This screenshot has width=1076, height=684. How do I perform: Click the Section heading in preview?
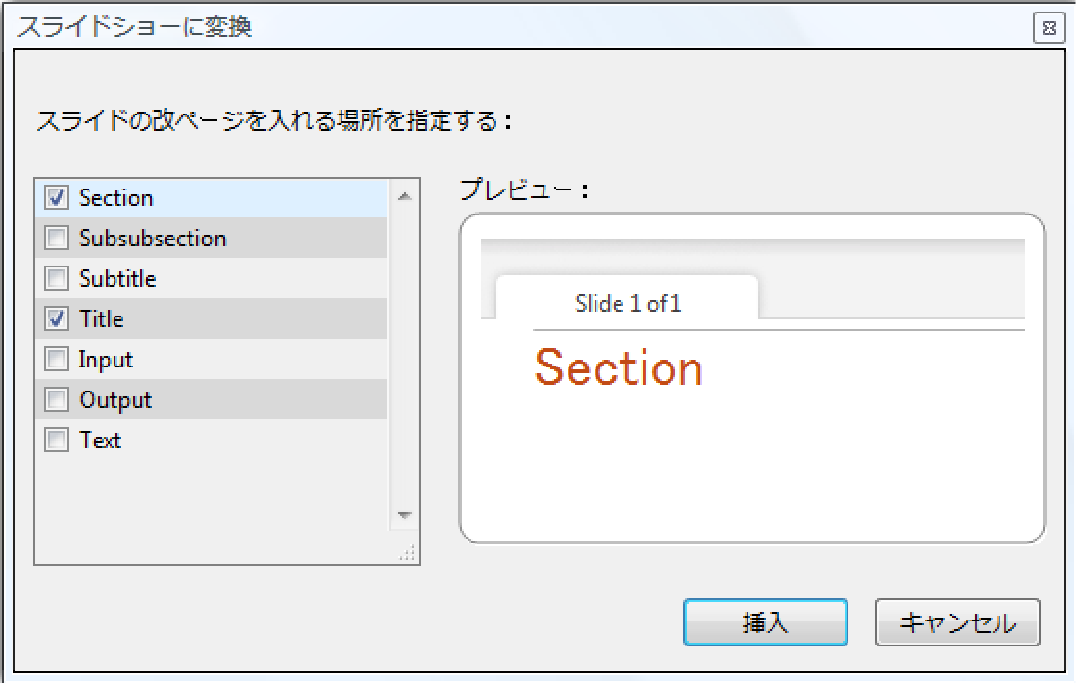pos(618,368)
